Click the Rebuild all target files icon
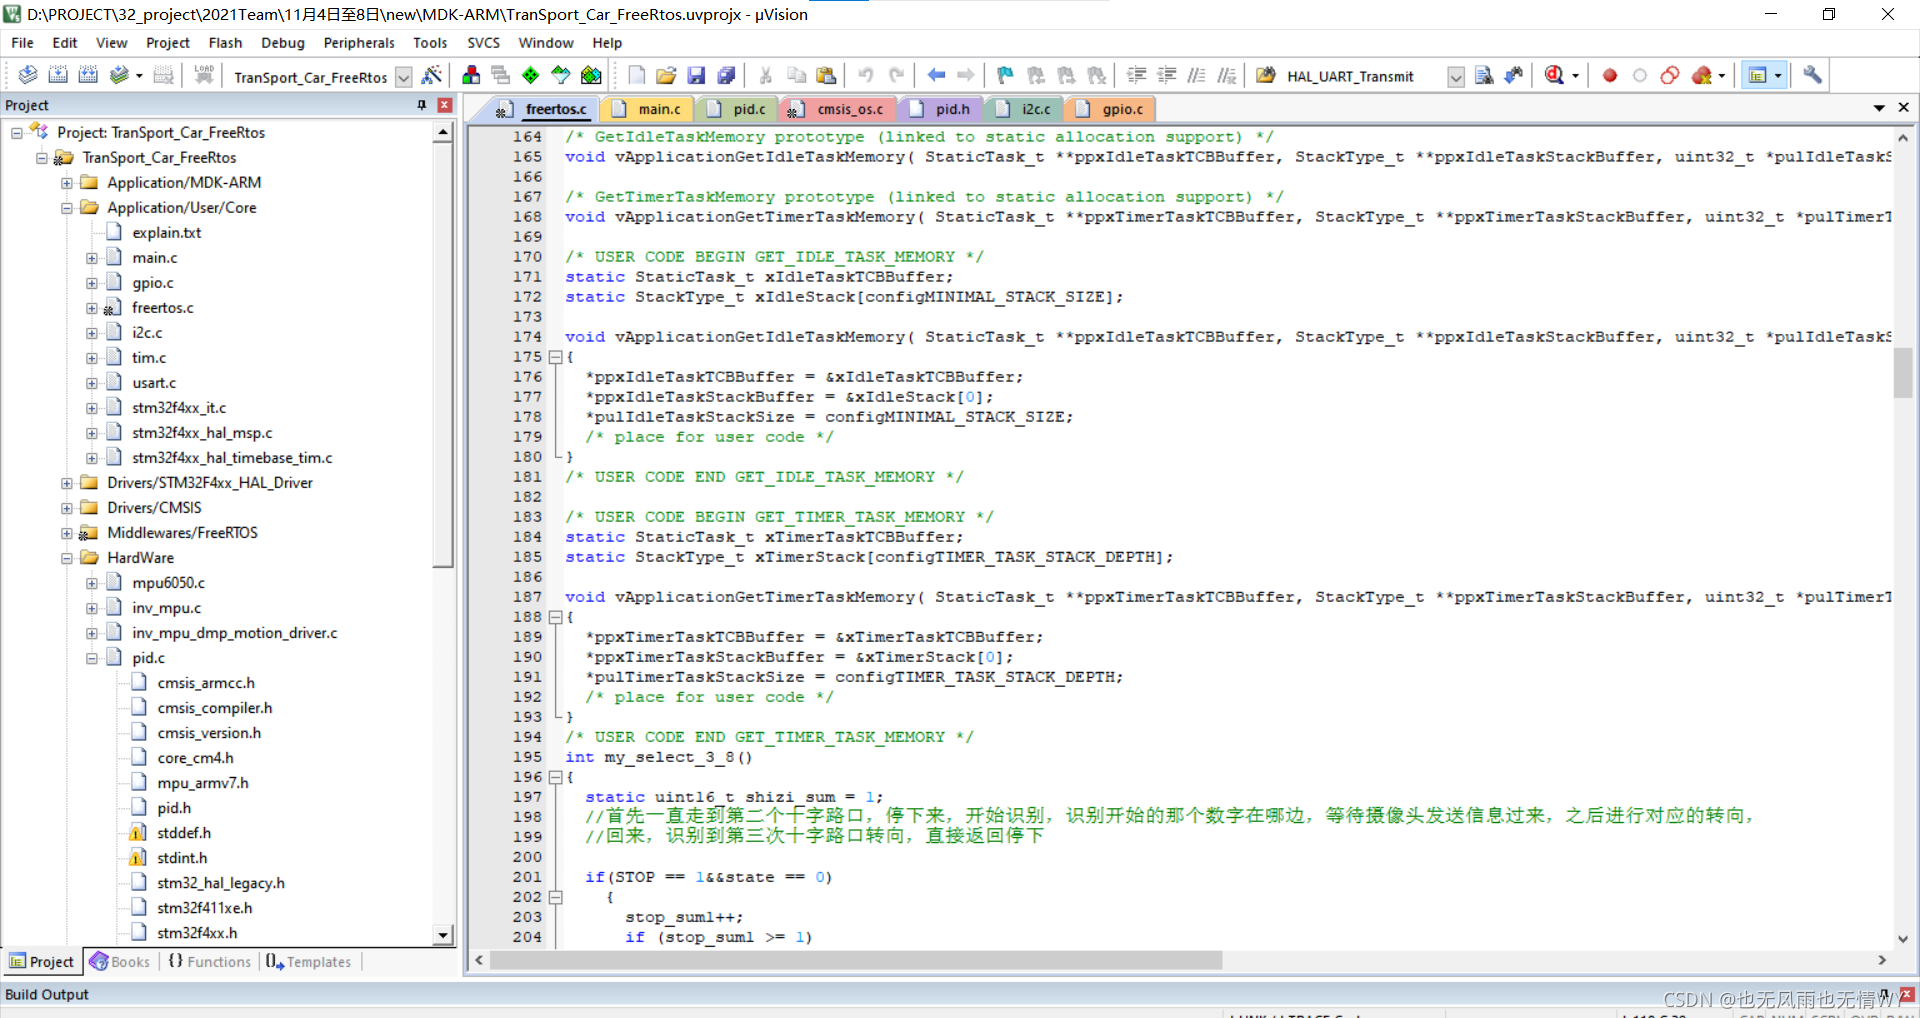This screenshot has height=1018, width=1920. (x=88, y=75)
